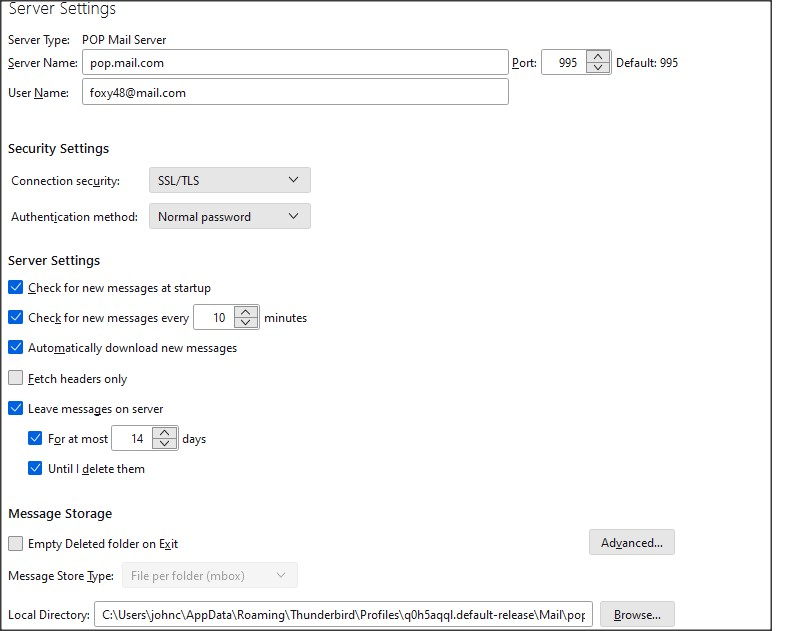The width and height of the screenshot is (800, 631).
Task: Open the Advanced settings button
Action: pos(632,542)
